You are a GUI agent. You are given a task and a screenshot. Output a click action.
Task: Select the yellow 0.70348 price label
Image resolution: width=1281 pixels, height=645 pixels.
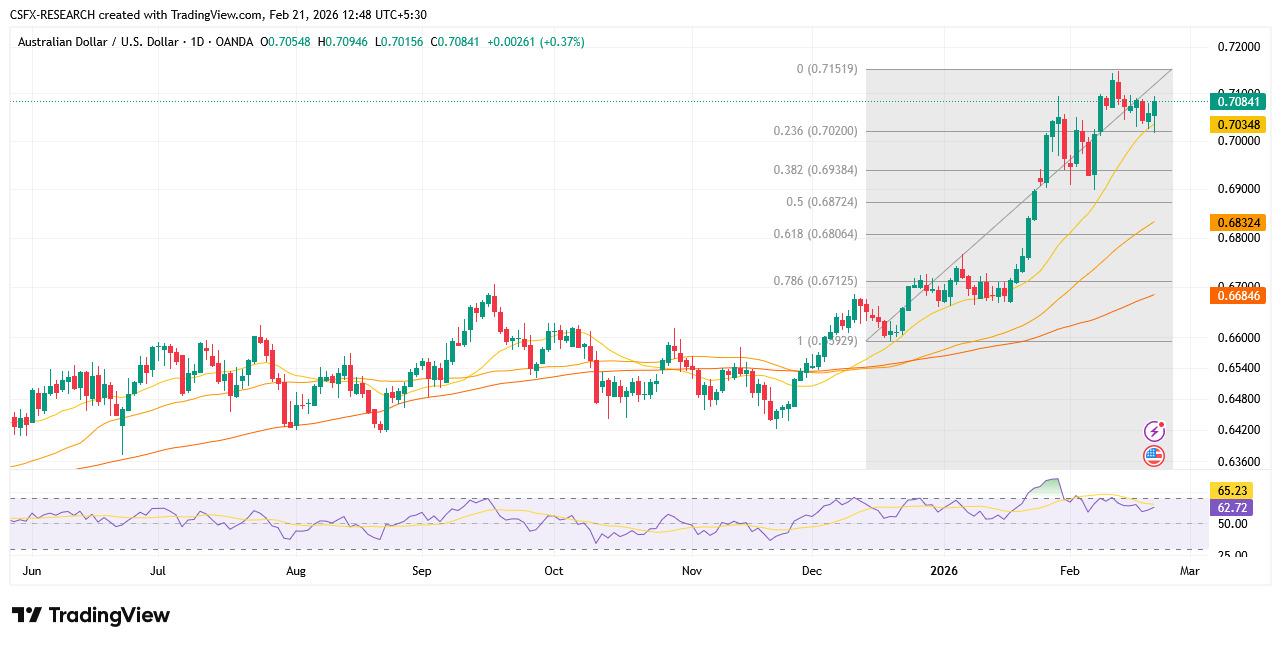pyautogui.click(x=1239, y=126)
